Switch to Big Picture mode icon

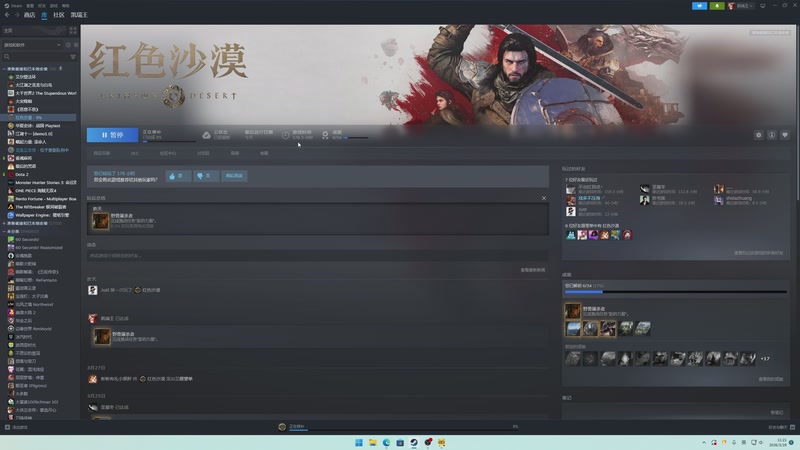click(x=763, y=6)
